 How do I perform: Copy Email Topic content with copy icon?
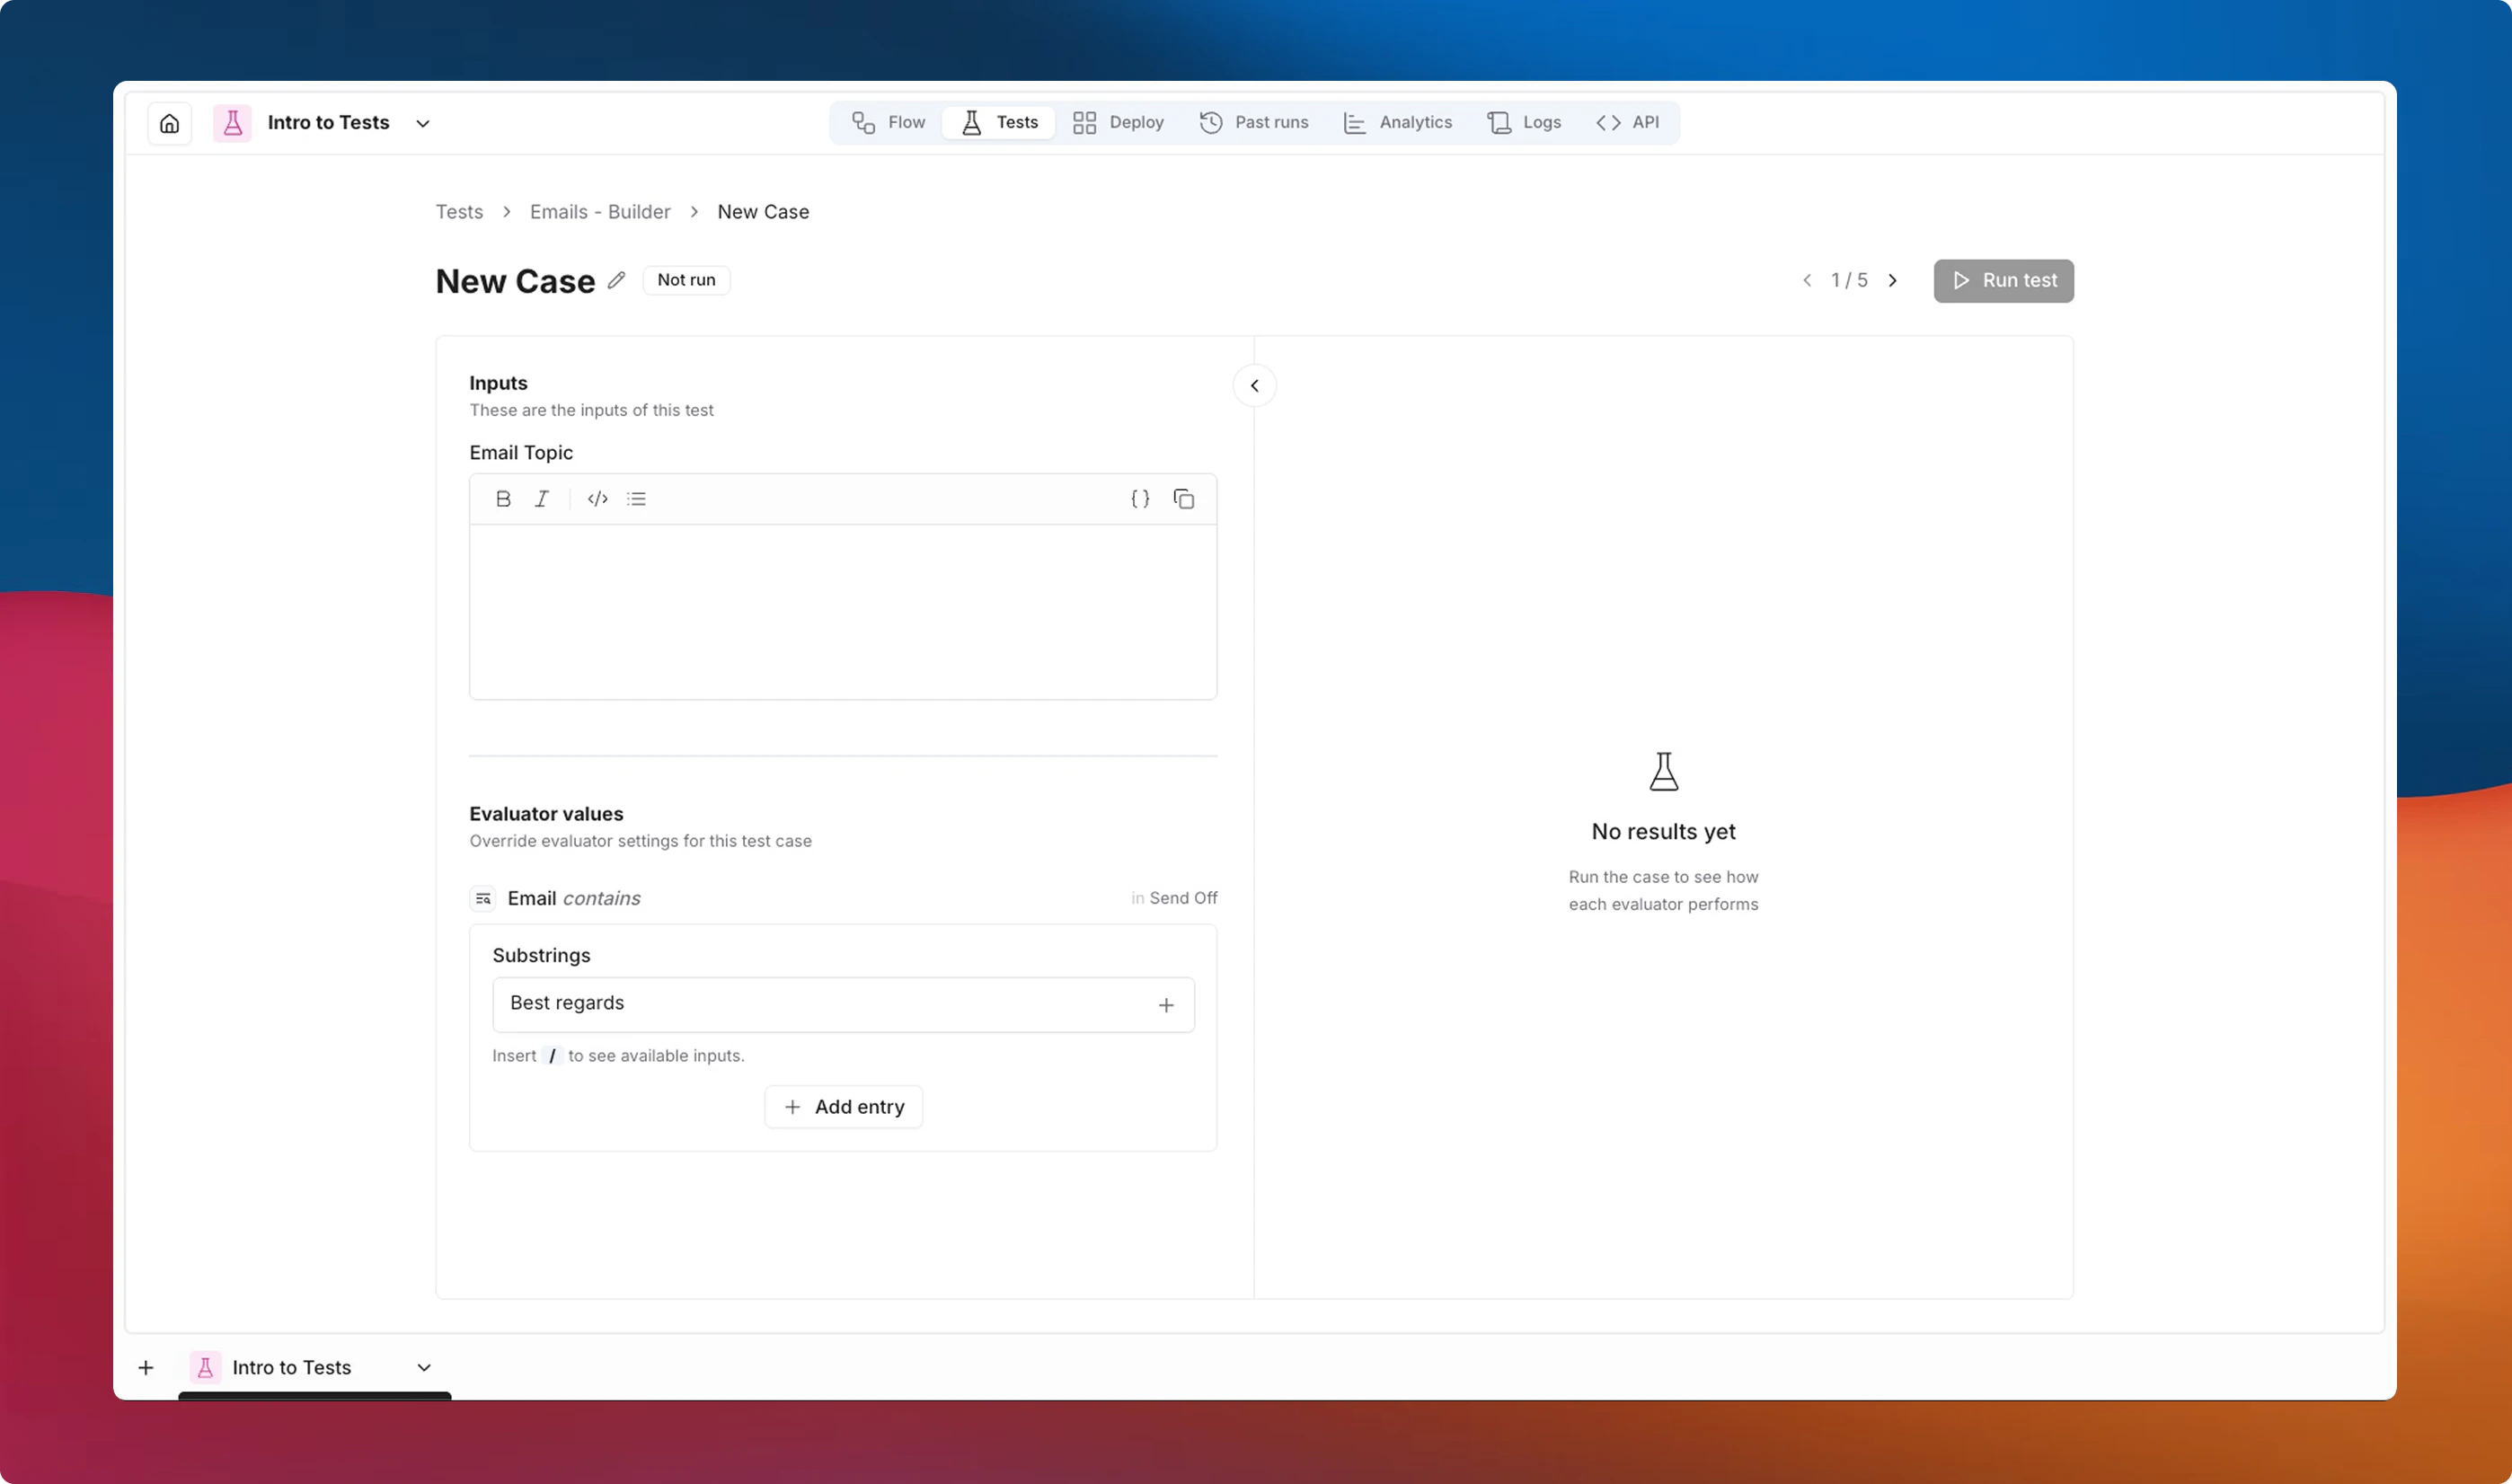1184,498
